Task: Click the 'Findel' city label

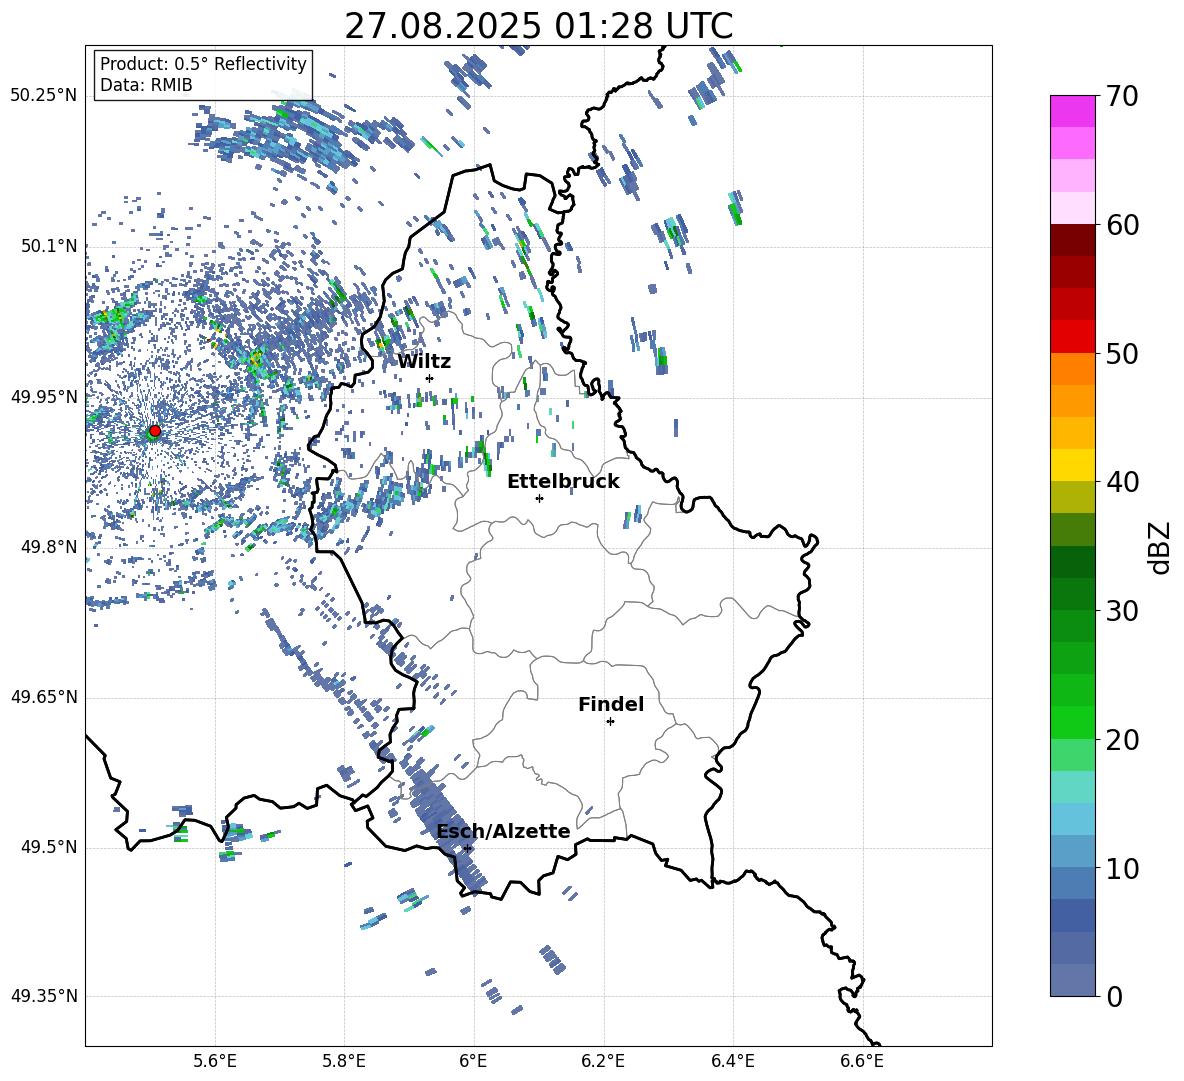Action: (611, 704)
